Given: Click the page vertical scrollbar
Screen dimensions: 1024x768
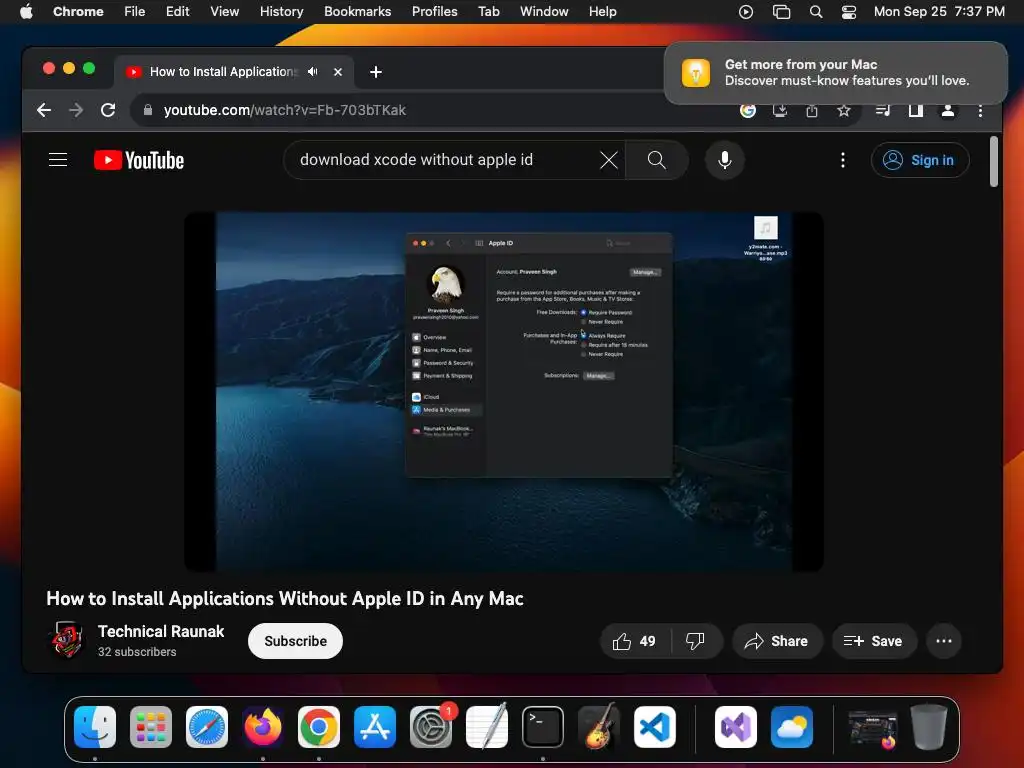Looking at the screenshot, I should pos(993,161).
